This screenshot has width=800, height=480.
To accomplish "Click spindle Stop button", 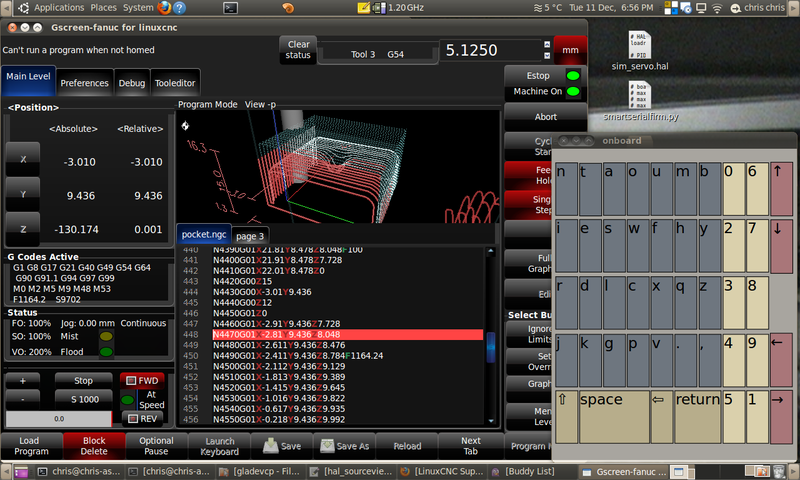I will tap(83, 381).
